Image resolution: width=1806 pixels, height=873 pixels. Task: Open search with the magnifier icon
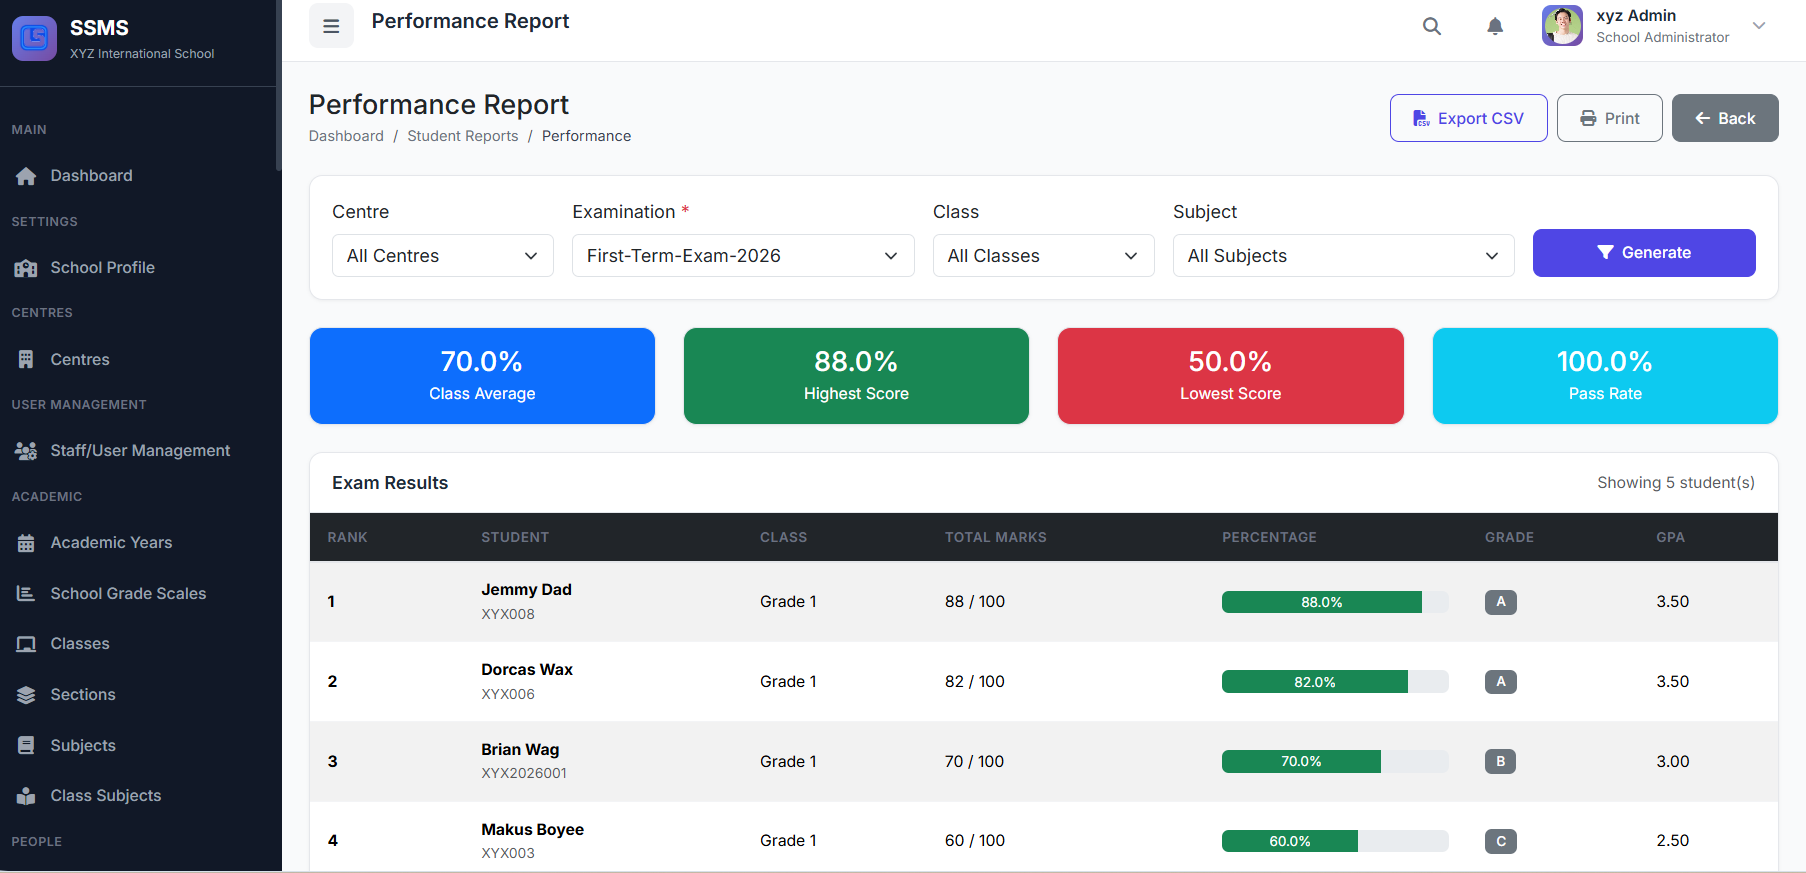[1432, 26]
